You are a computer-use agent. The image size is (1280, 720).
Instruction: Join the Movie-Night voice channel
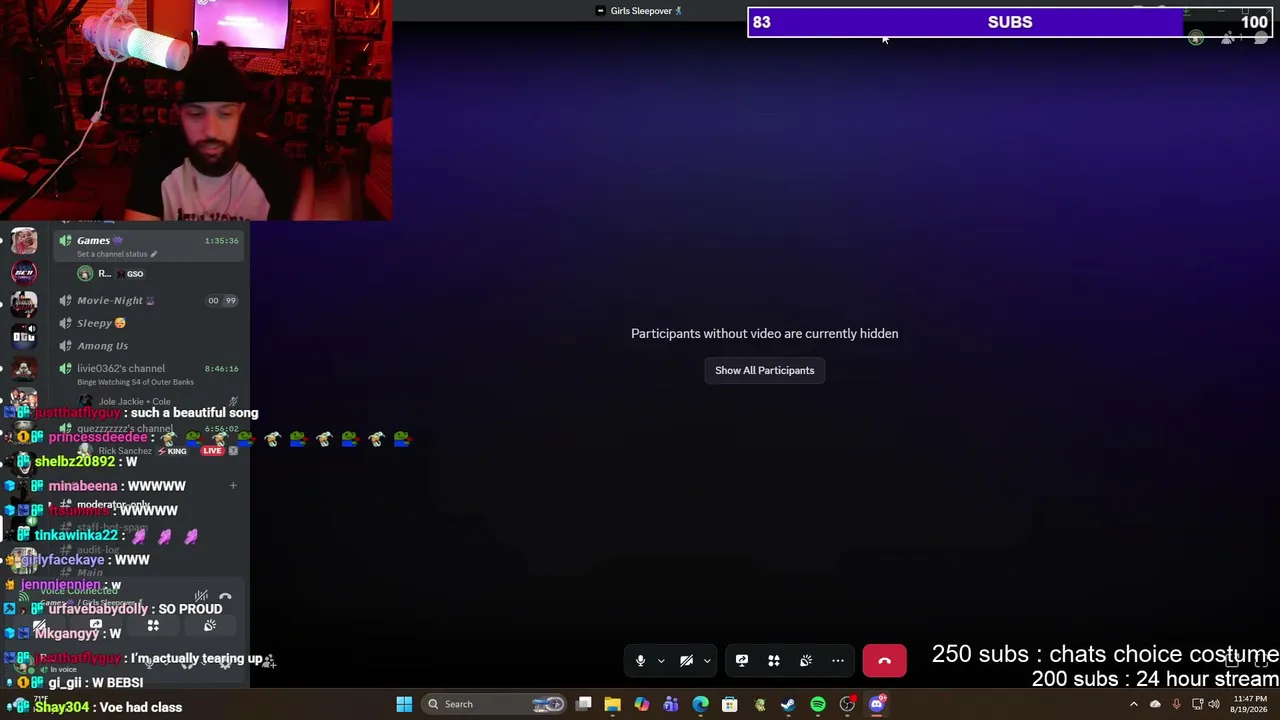pyautogui.click(x=148, y=300)
